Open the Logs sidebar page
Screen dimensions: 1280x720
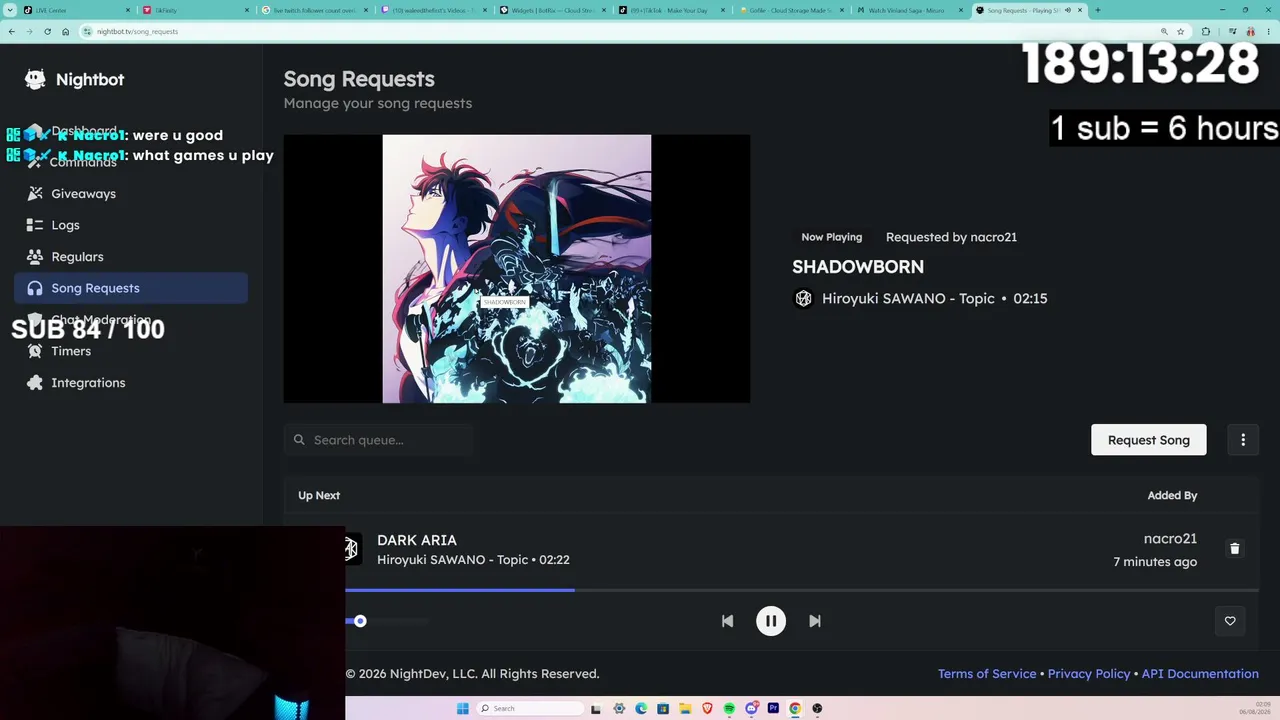point(131,225)
